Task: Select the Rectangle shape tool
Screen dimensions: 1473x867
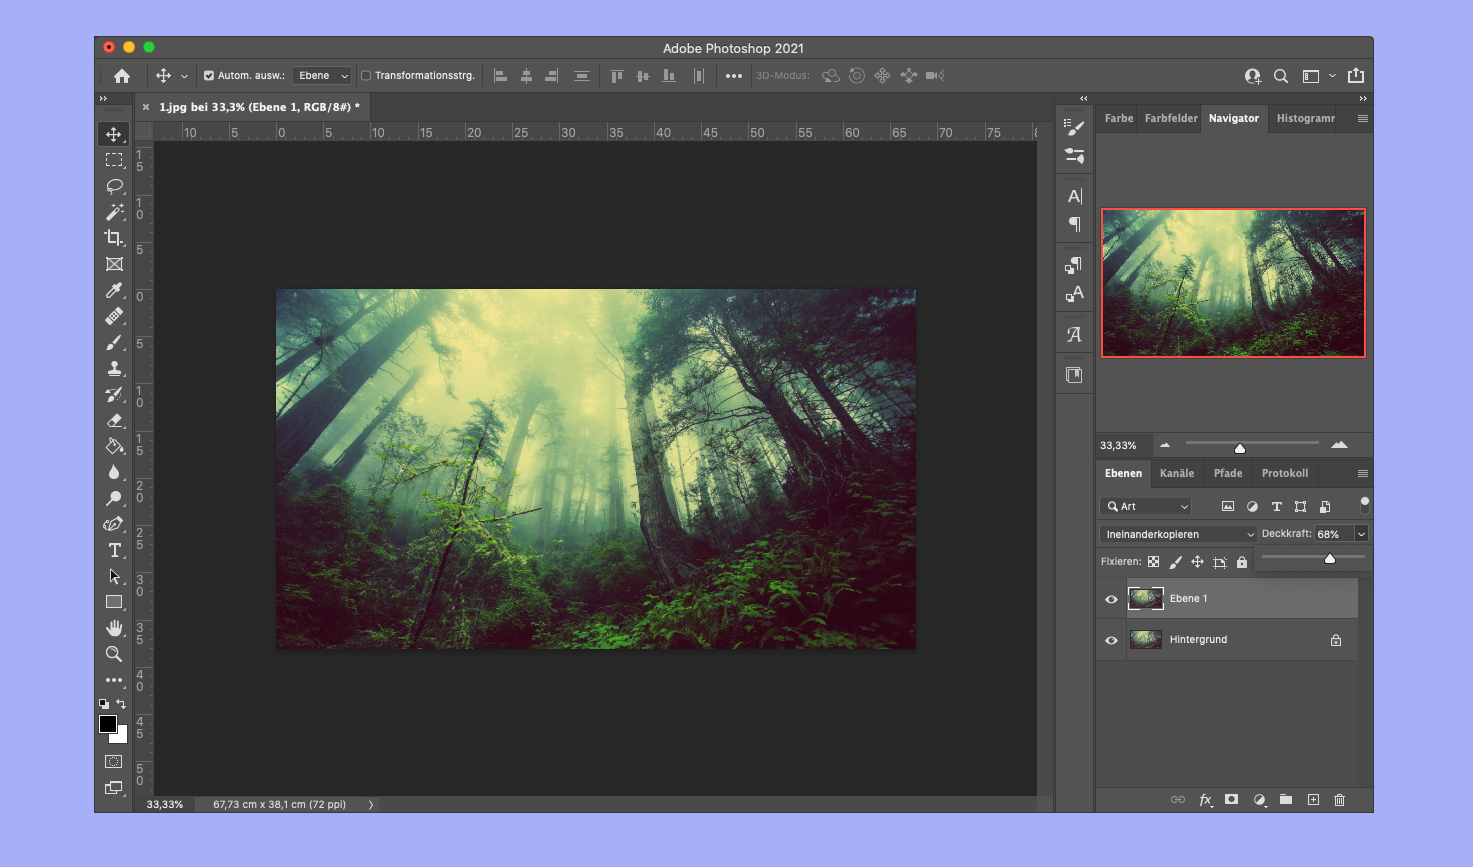Action: (114, 602)
